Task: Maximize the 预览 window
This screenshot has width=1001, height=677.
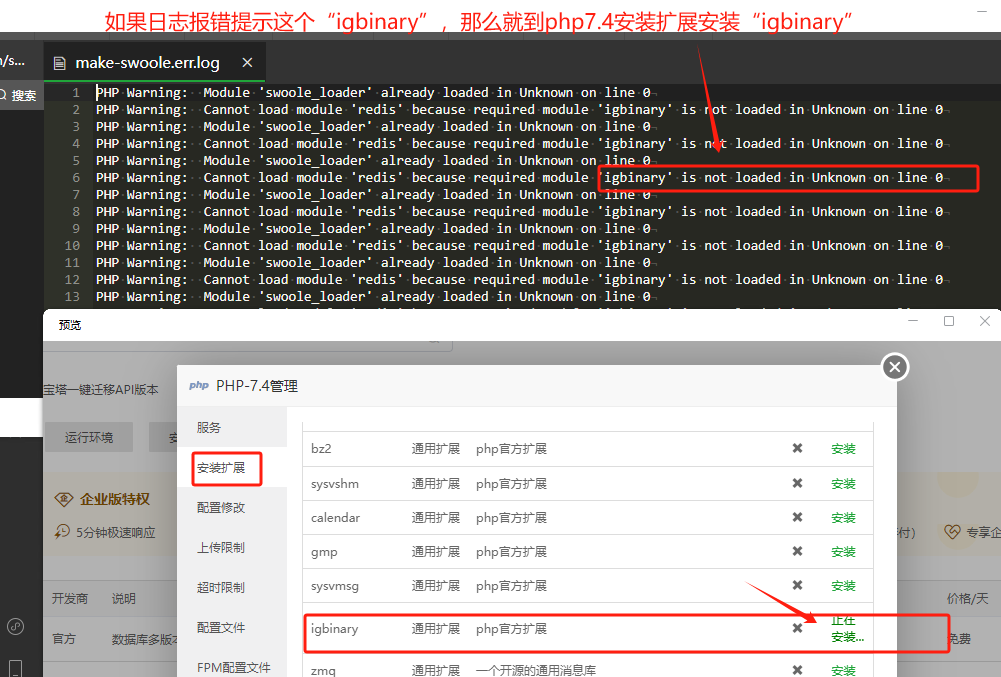Action: 949,321
